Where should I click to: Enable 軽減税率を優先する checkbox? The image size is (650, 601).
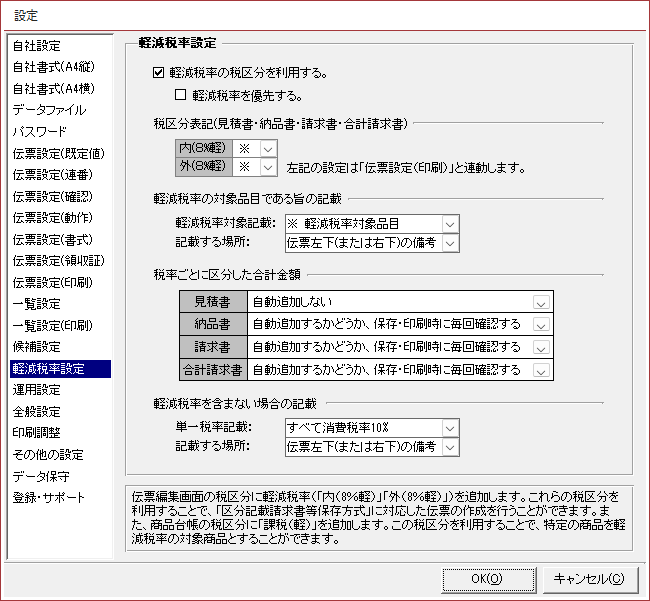[x=180, y=96]
